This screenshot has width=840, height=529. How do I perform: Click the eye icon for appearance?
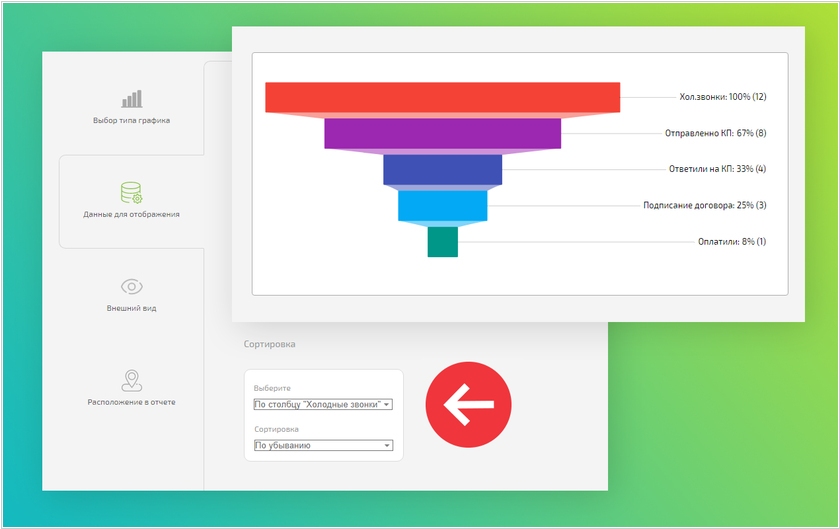(x=132, y=287)
